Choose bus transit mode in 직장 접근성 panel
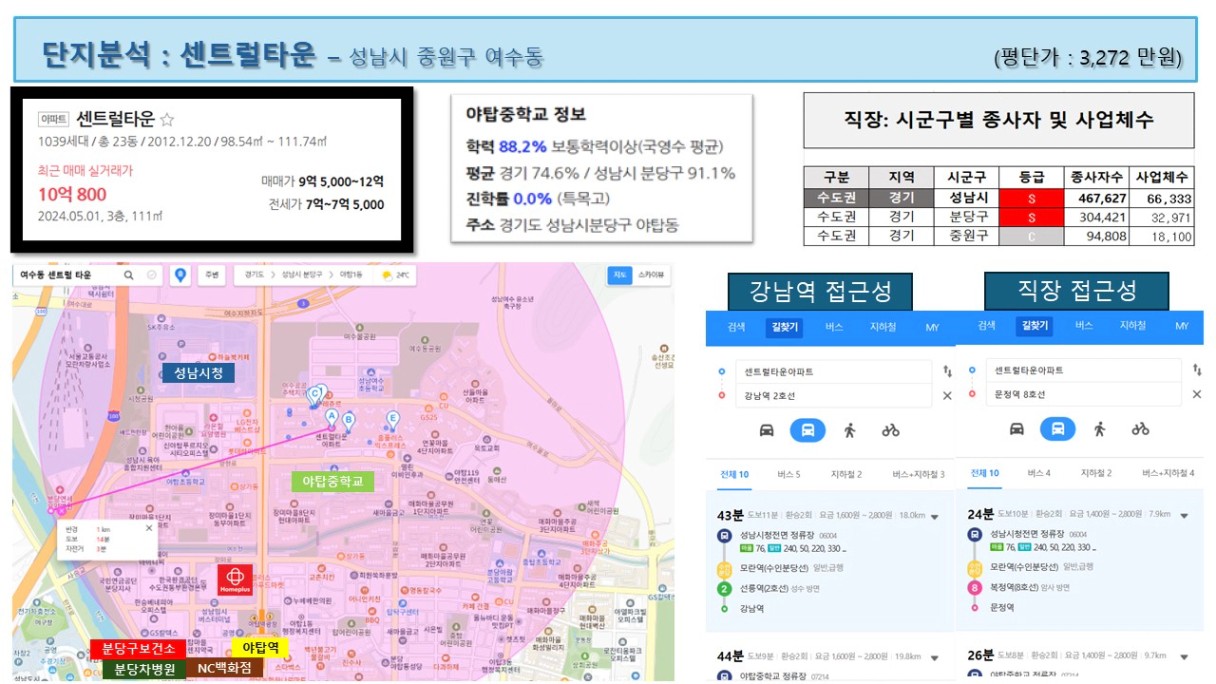1216x684 pixels. tap(1058, 429)
